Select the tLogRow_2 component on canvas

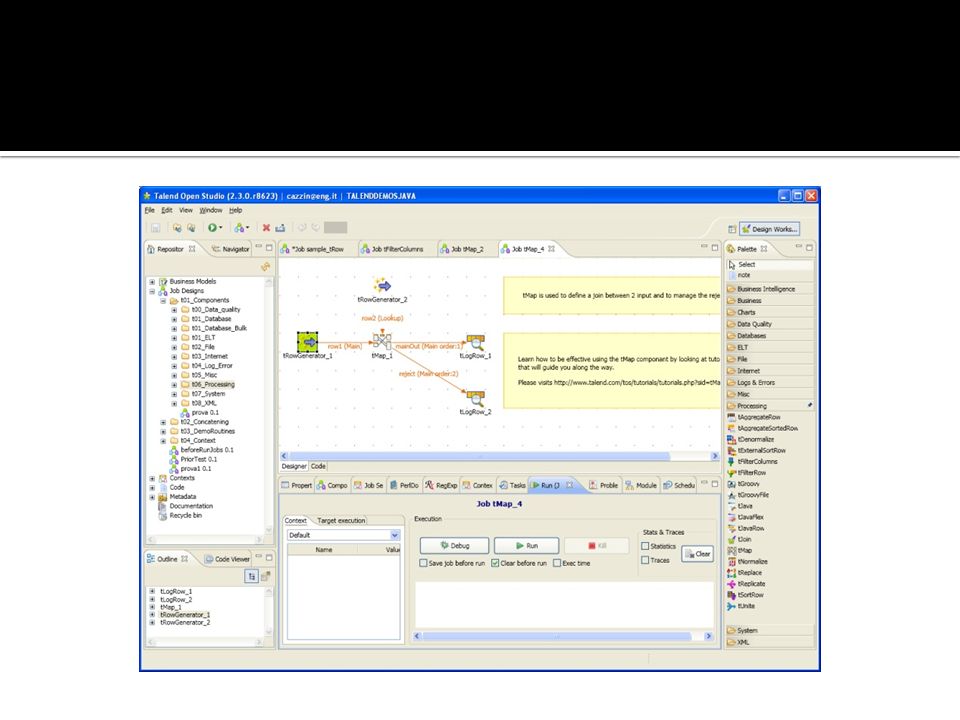click(x=476, y=398)
